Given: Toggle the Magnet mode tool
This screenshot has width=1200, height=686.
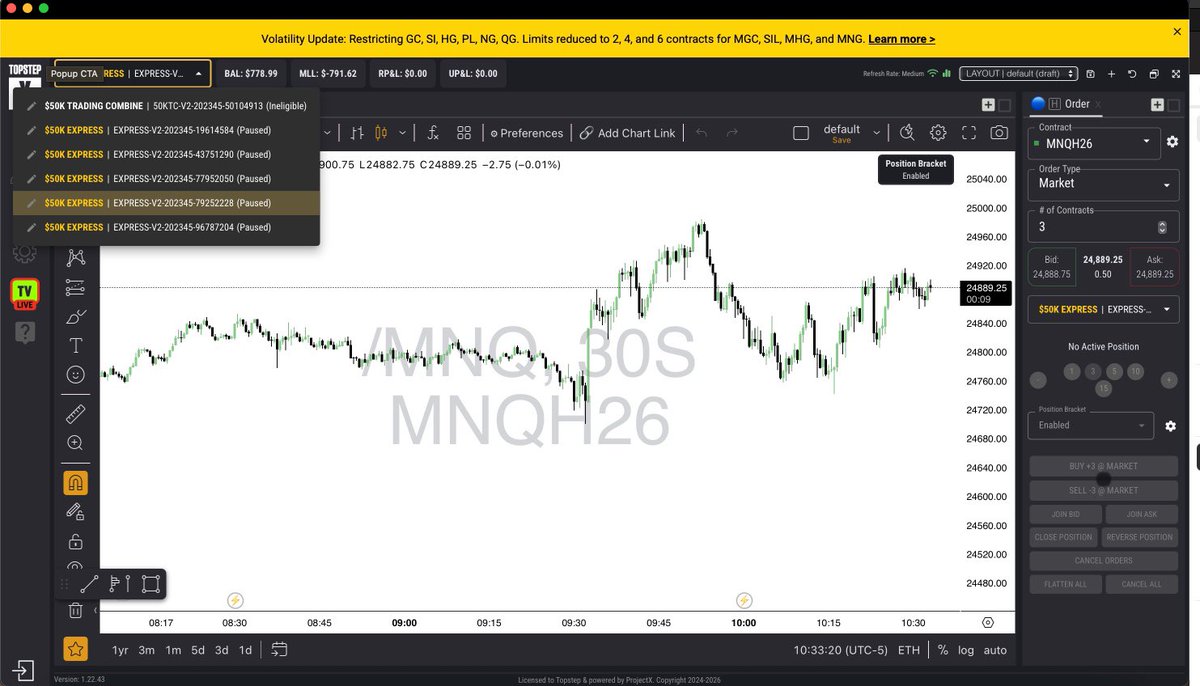Looking at the screenshot, I should [x=75, y=483].
